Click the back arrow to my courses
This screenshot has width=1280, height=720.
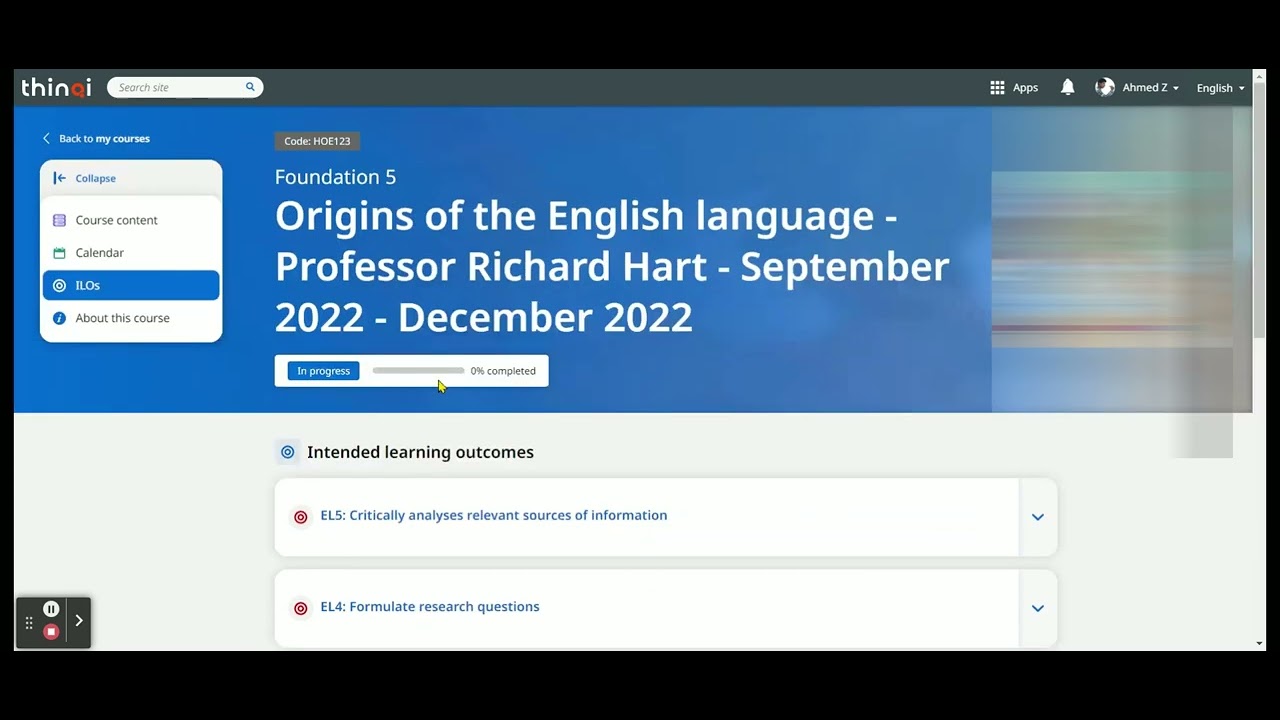pyautogui.click(x=46, y=139)
